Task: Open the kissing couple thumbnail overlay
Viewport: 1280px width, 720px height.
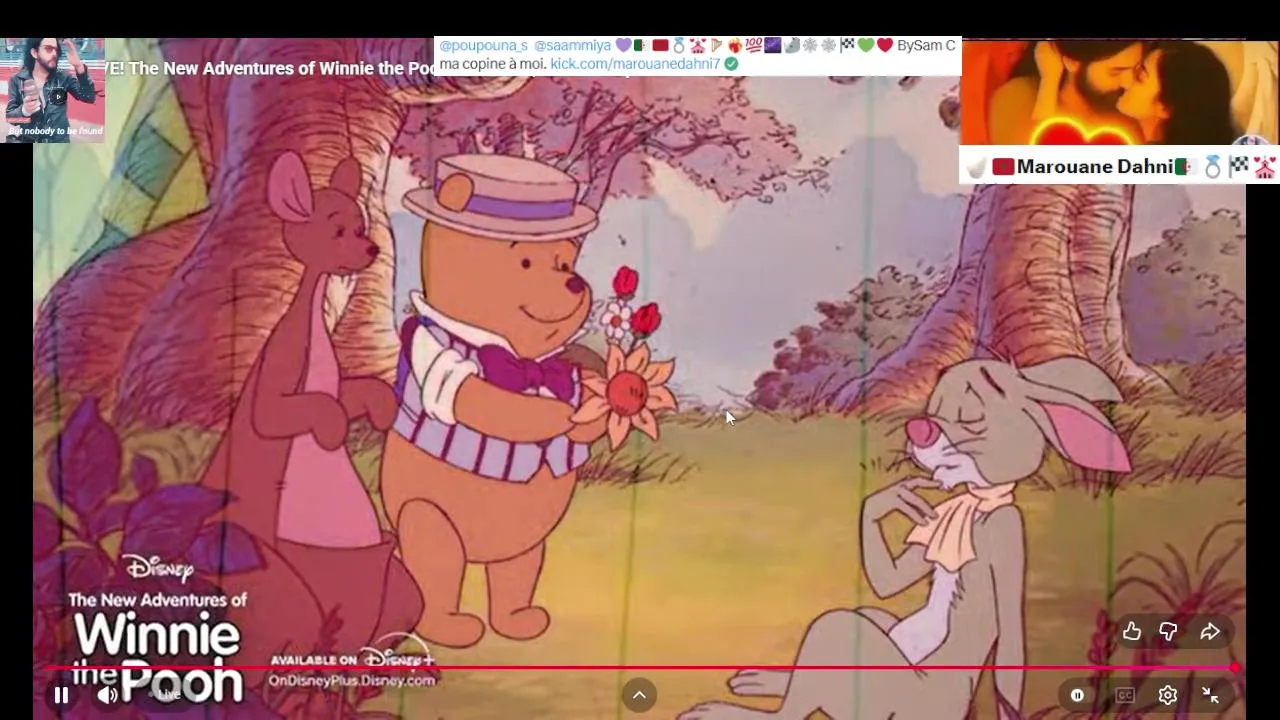Action: (x=1119, y=93)
